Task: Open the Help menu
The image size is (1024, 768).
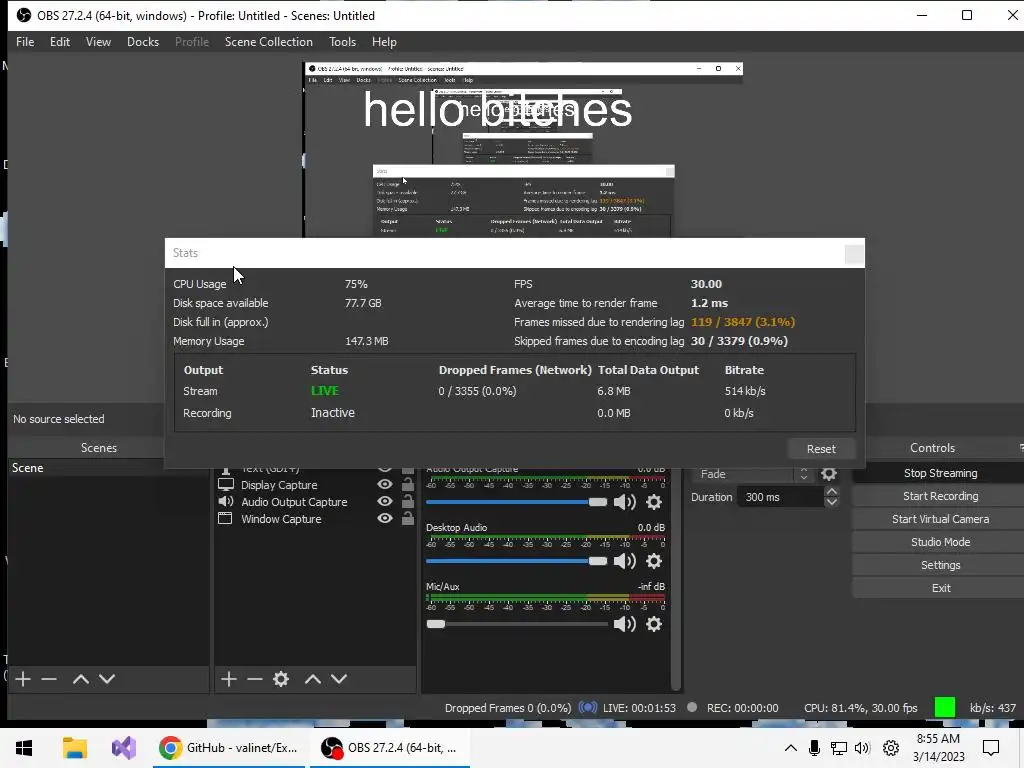Action: click(x=384, y=42)
